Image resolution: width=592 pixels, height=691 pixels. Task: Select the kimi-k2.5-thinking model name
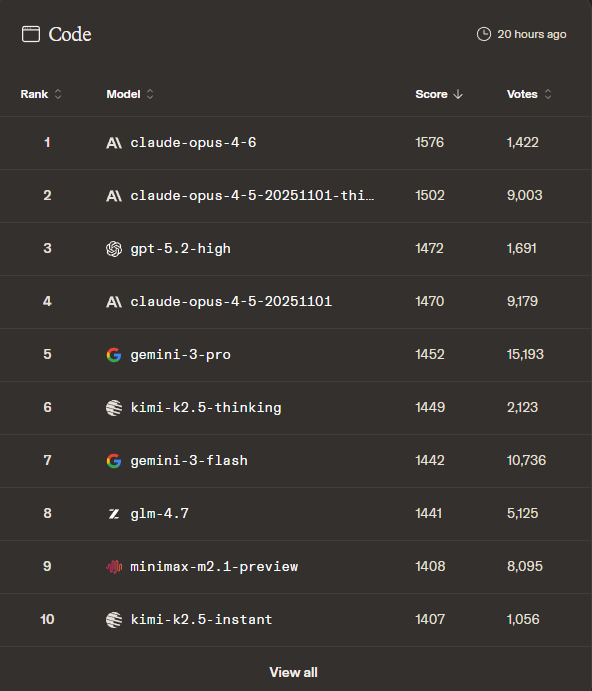pos(206,408)
